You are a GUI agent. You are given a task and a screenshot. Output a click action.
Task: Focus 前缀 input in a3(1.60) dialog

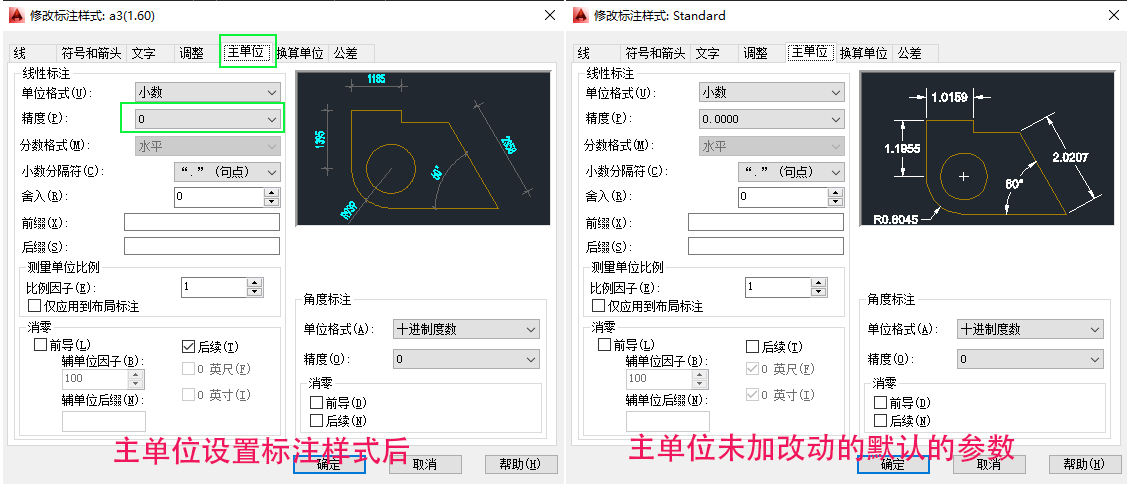(202, 221)
